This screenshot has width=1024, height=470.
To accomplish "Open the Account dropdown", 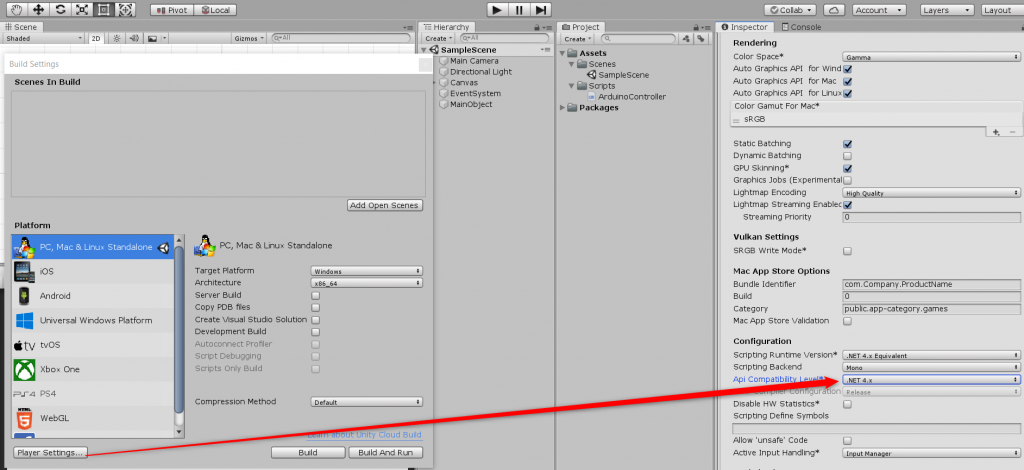I will [x=878, y=10].
